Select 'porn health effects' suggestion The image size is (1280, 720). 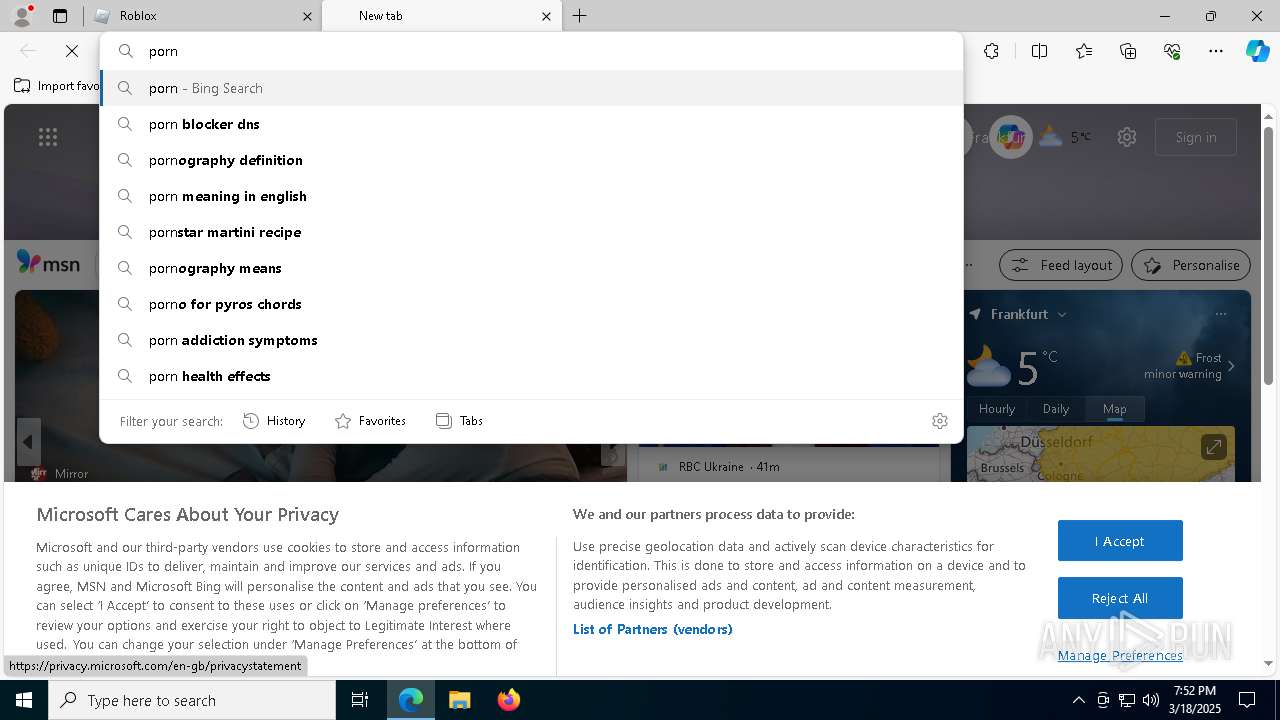531,376
